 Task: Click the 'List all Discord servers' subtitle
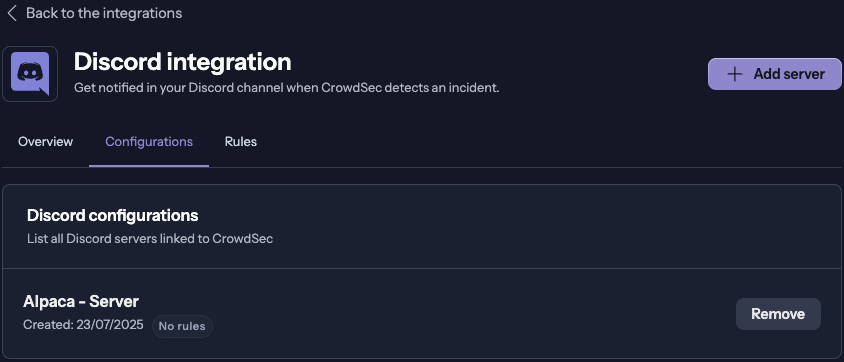(150, 239)
